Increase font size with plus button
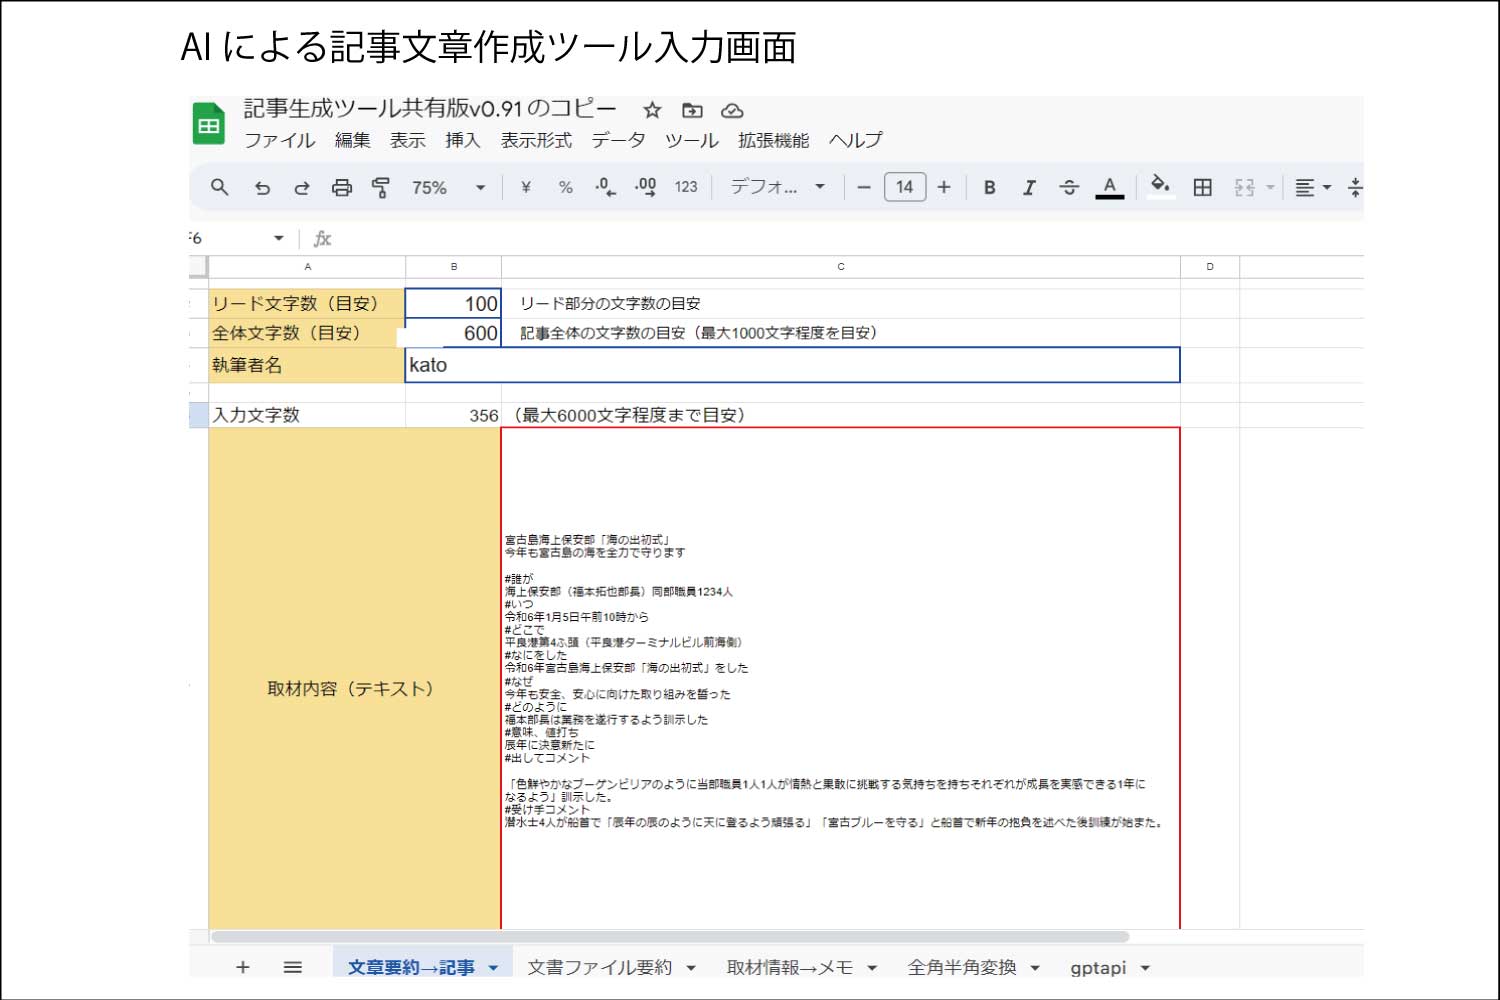This screenshot has width=1500, height=1000. (x=943, y=187)
